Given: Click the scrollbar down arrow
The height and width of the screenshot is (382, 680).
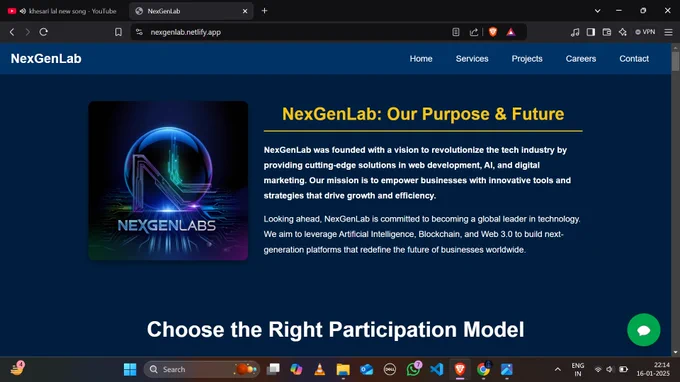Looking at the screenshot, I should [x=675, y=352].
